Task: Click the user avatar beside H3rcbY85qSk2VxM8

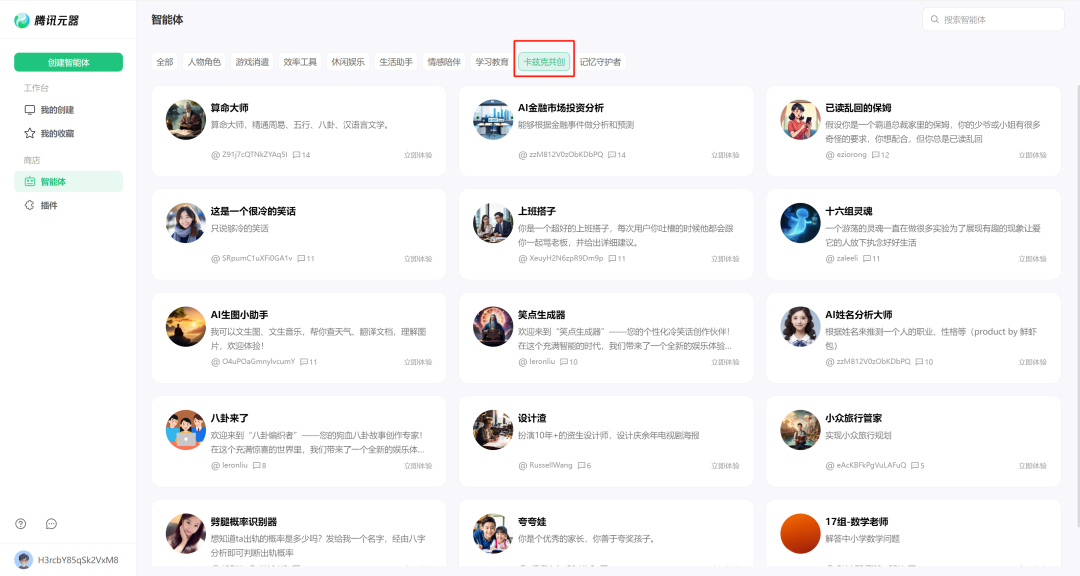Action: pyautogui.click(x=23, y=559)
